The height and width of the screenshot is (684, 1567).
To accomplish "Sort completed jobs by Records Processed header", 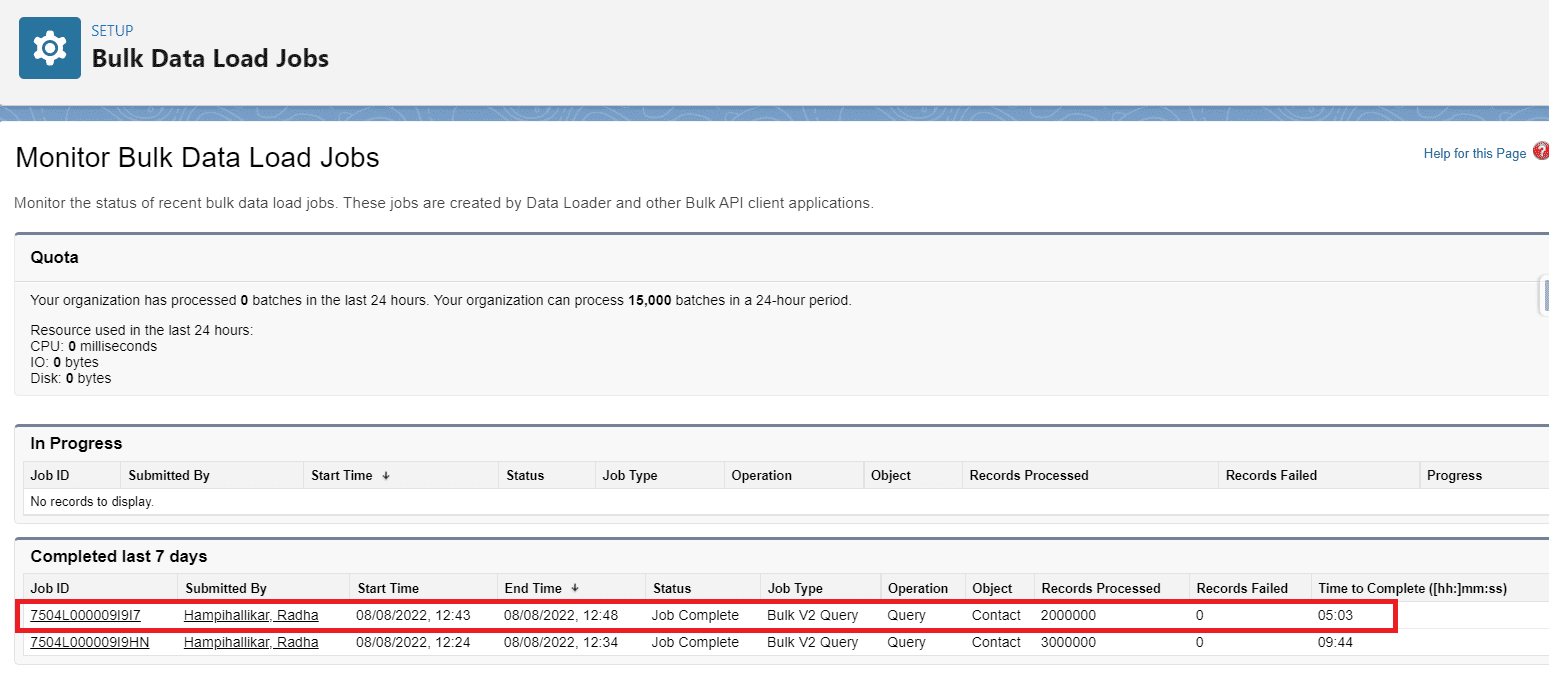I will (1100, 588).
